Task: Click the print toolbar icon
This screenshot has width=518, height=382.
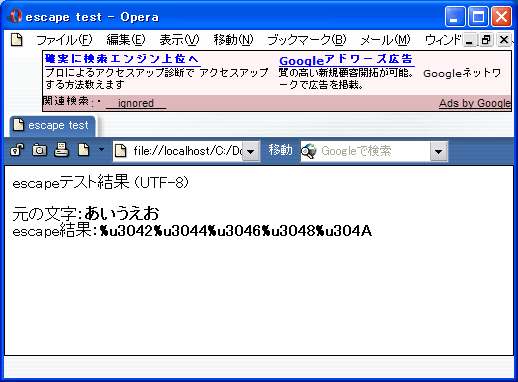Action: [61, 150]
